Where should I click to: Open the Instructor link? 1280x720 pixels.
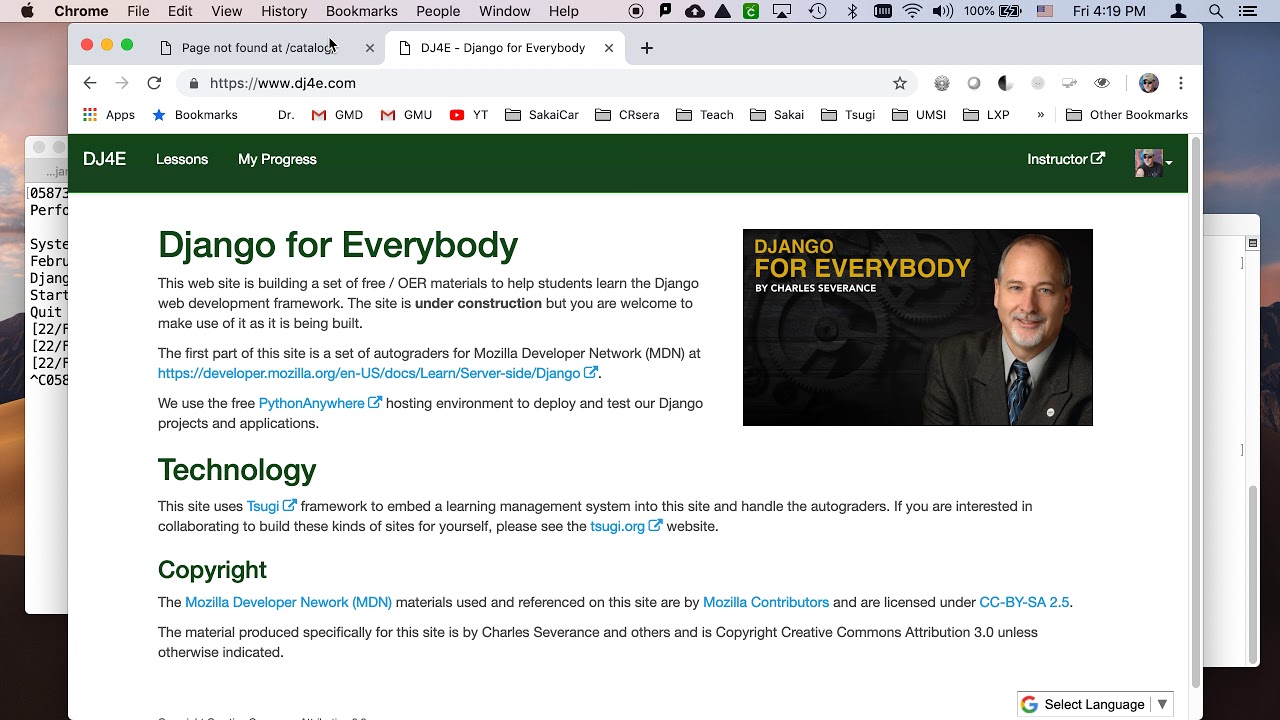tap(1066, 159)
